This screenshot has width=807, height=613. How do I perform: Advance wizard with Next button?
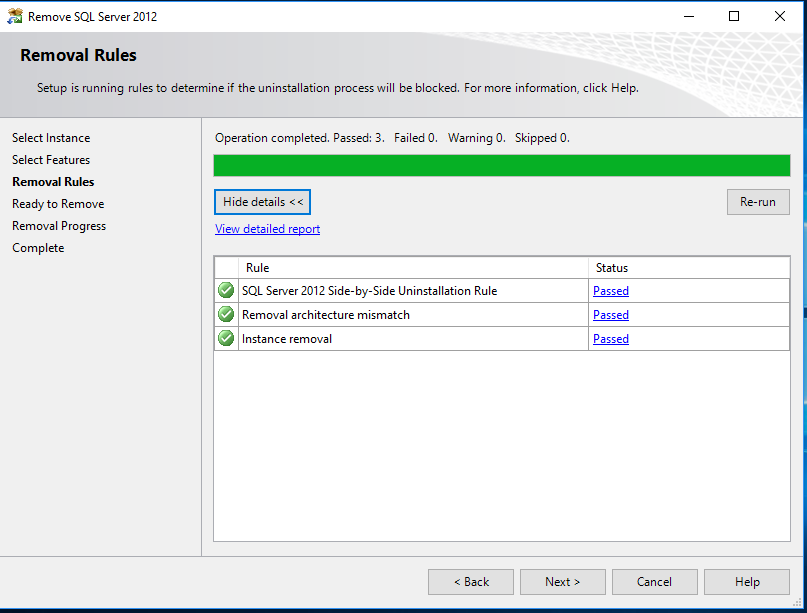pyautogui.click(x=562, y=581)
